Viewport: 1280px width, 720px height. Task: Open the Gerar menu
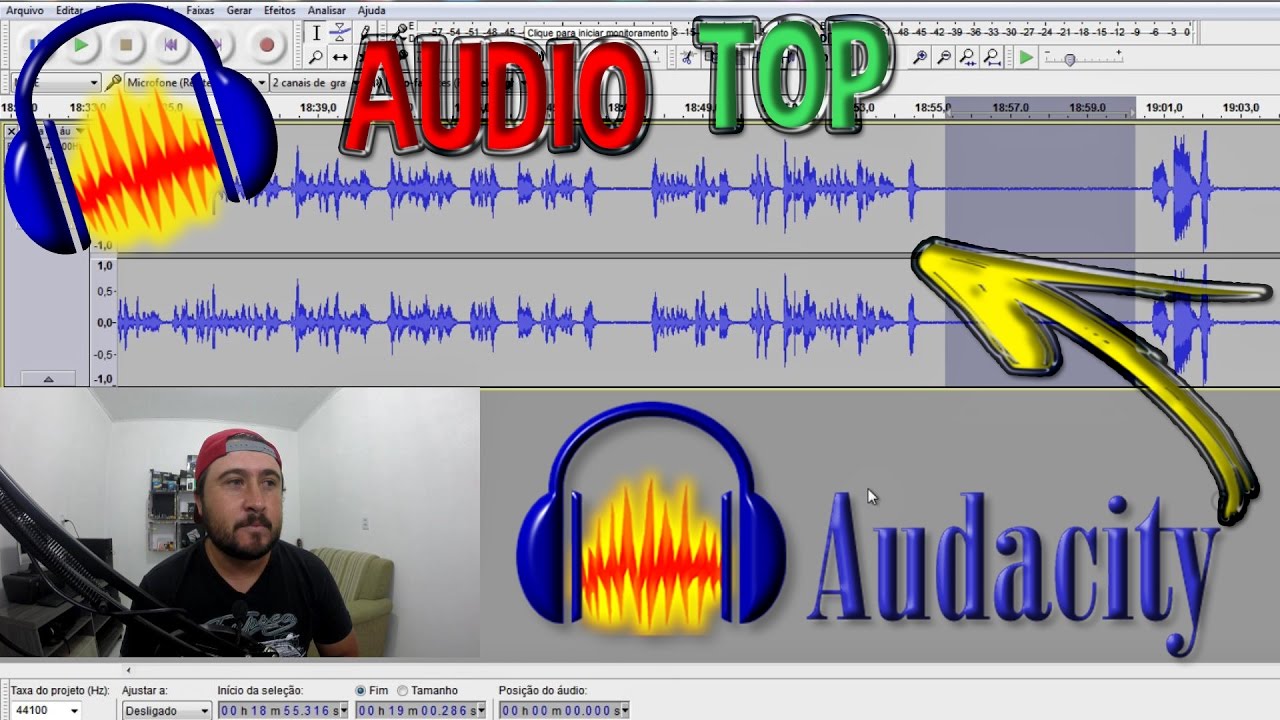pos(239,10)
